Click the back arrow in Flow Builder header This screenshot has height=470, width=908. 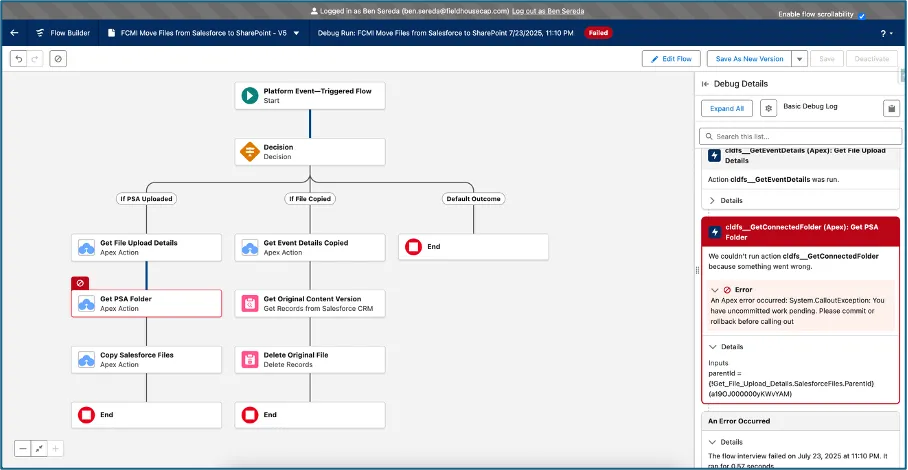(x=14, y=32)
